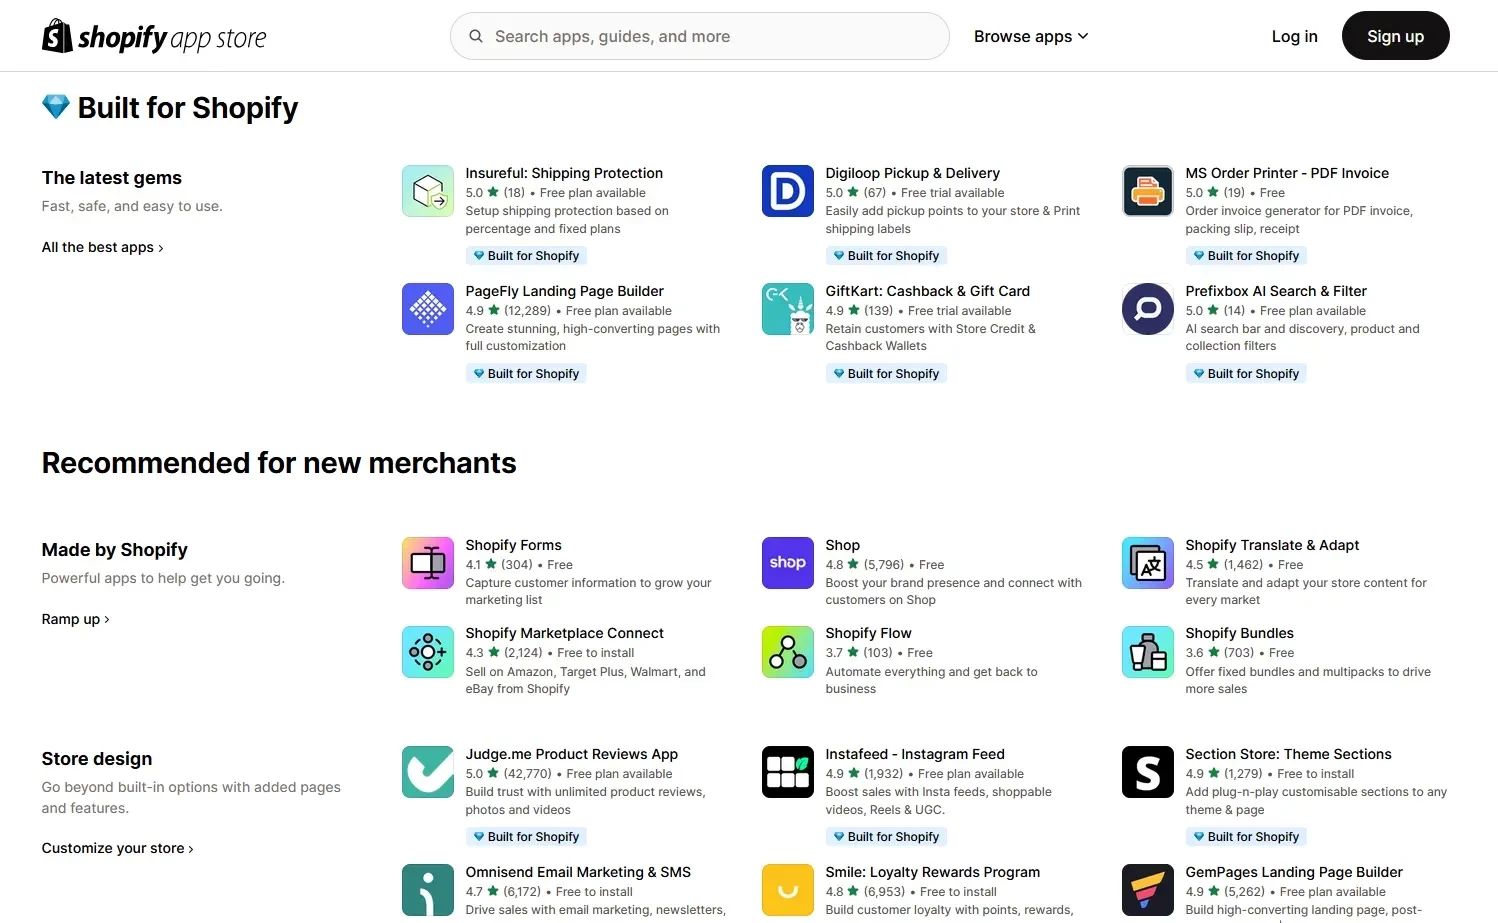Open Smile Loyalty Rewards icon
This screenshot has height=923, width=1498.
[788, 890]
